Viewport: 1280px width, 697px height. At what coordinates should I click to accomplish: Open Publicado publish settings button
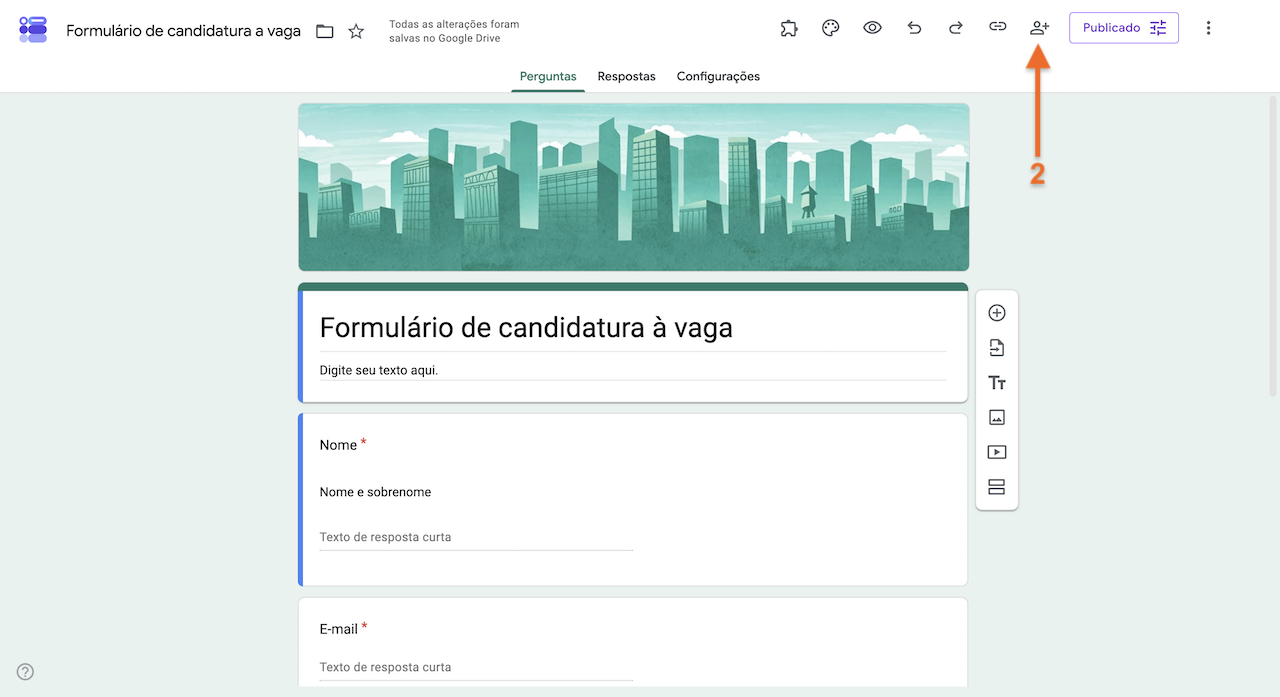(1124, 28)
